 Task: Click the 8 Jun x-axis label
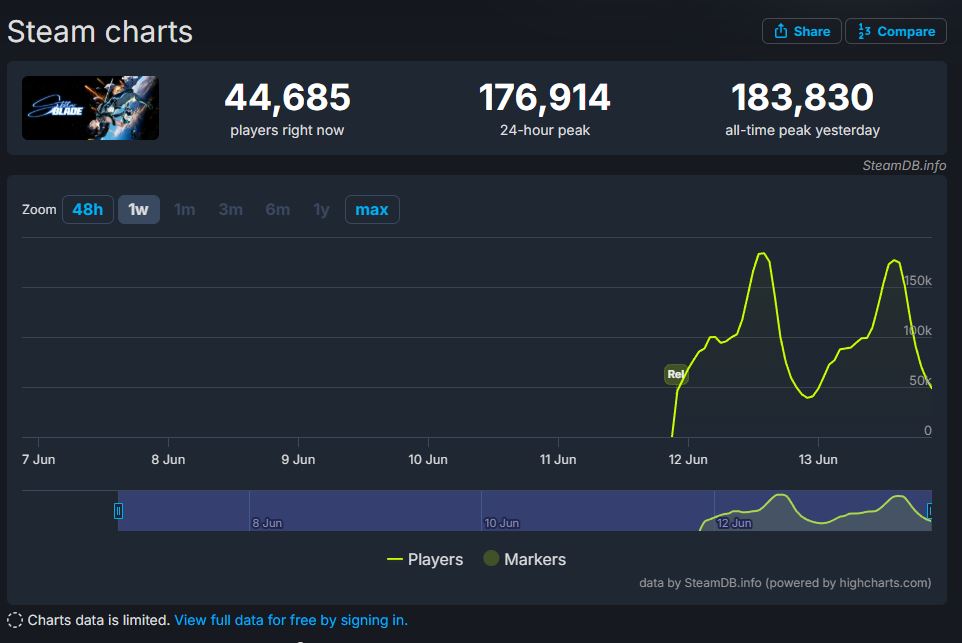168,460
